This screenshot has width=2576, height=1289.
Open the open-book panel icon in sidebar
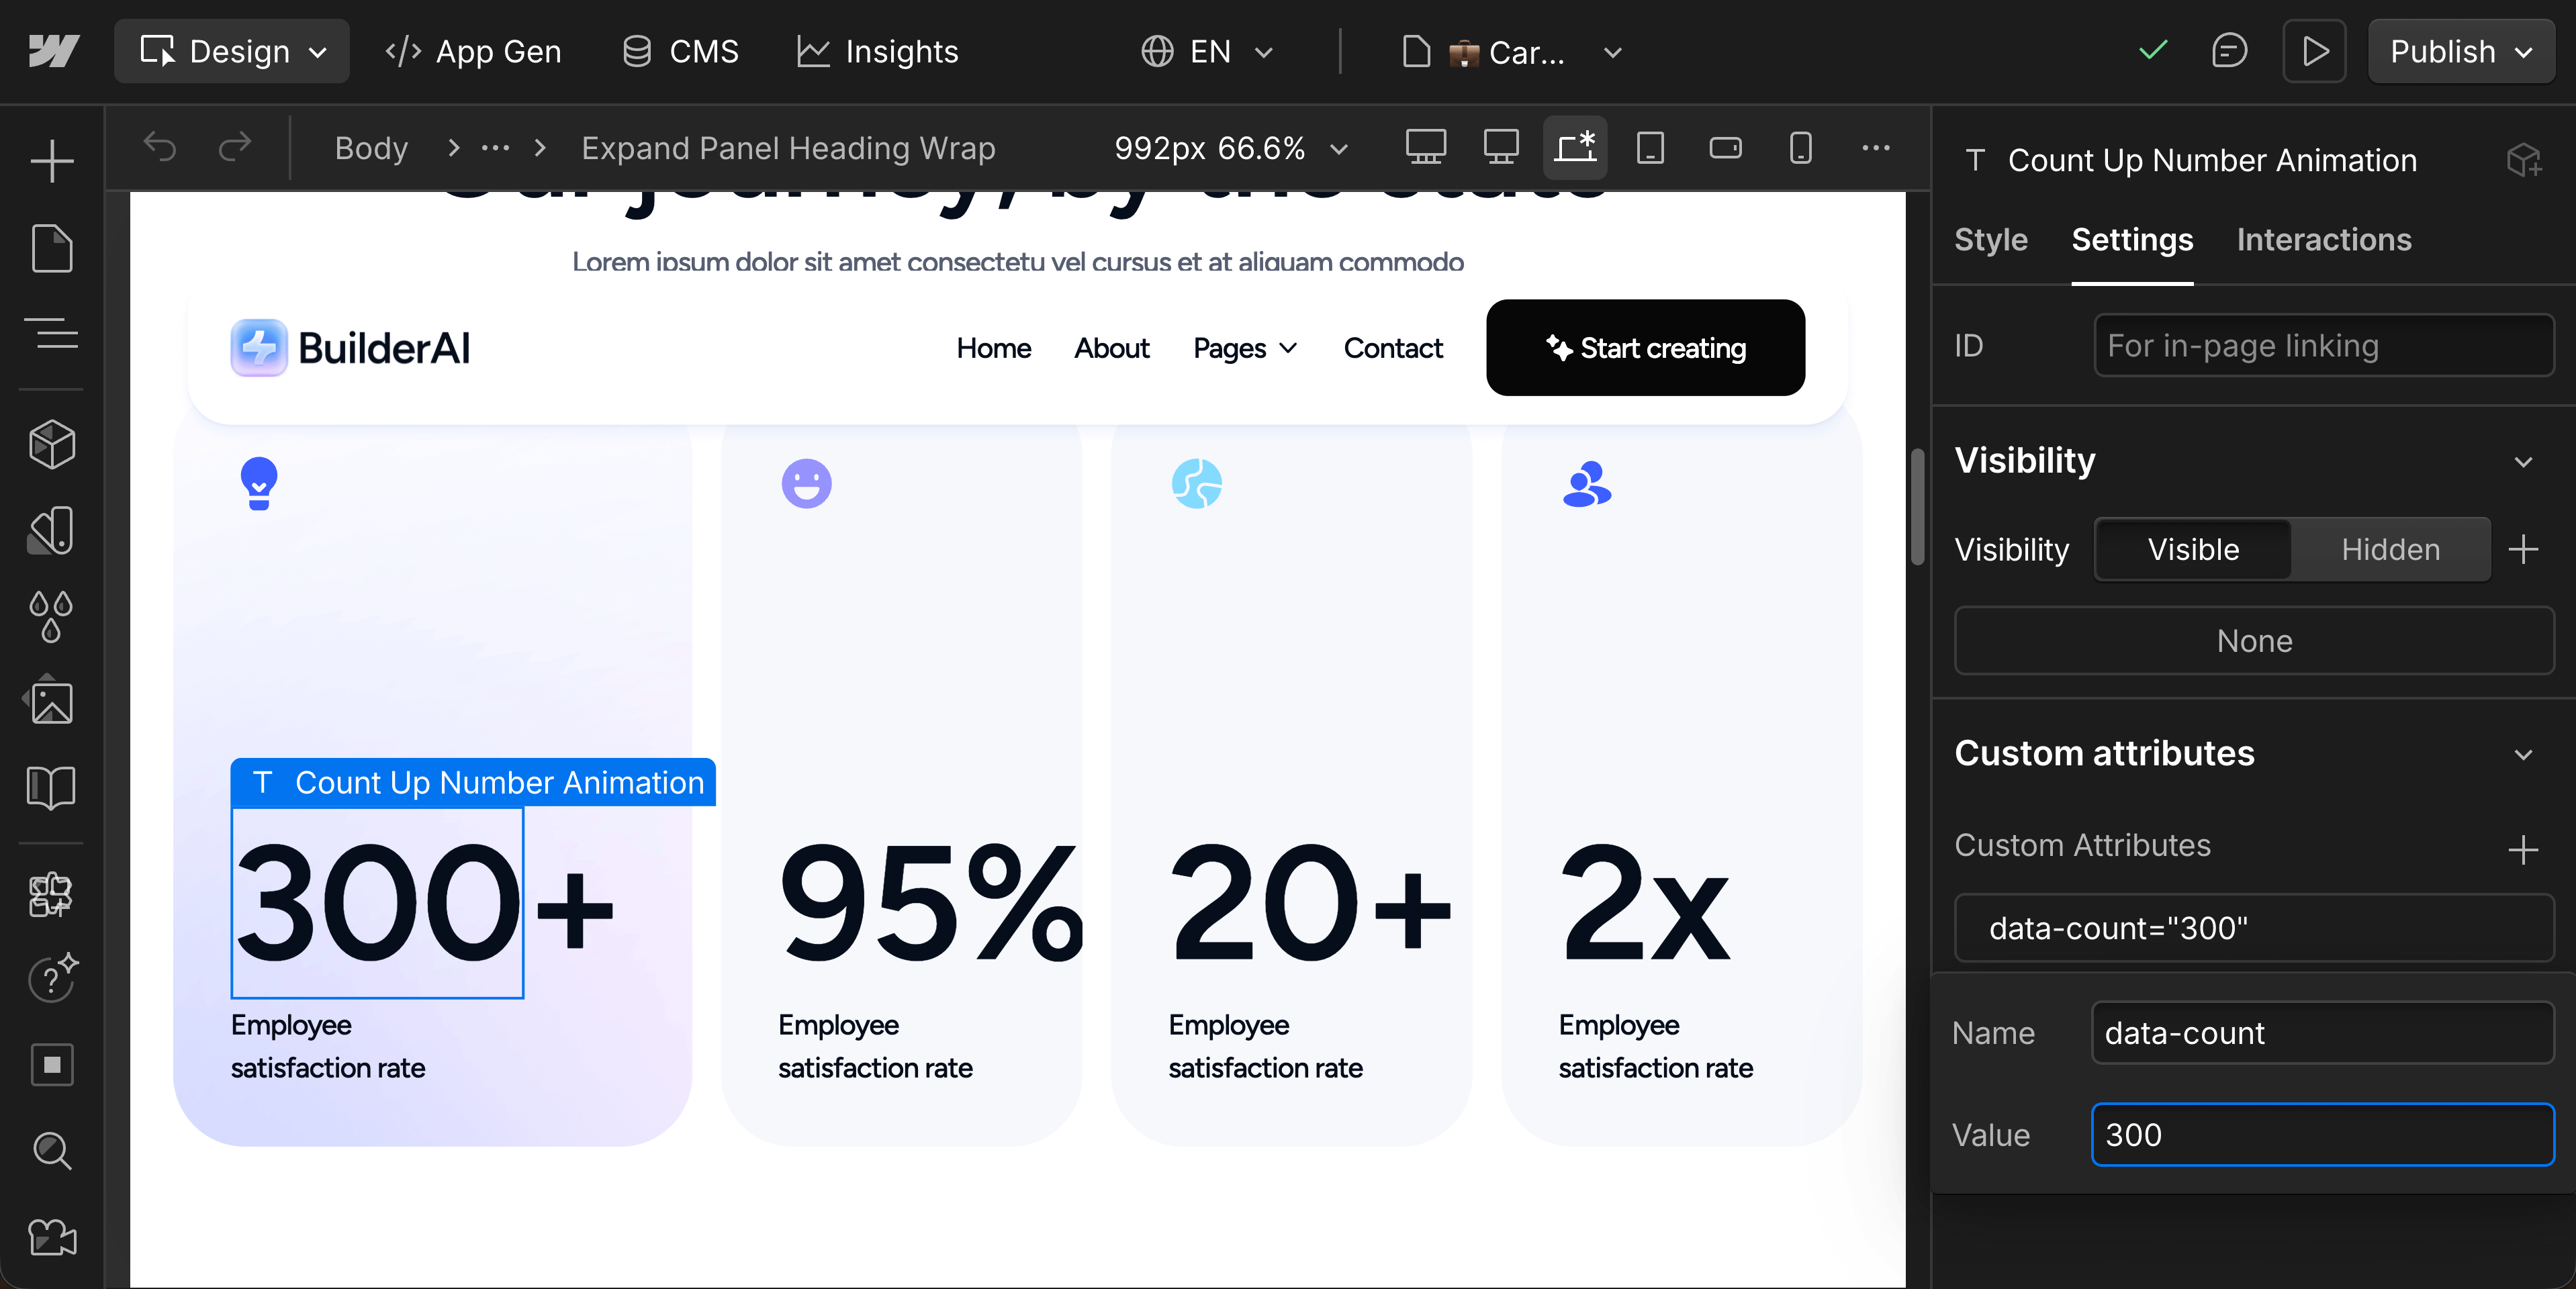52,788
